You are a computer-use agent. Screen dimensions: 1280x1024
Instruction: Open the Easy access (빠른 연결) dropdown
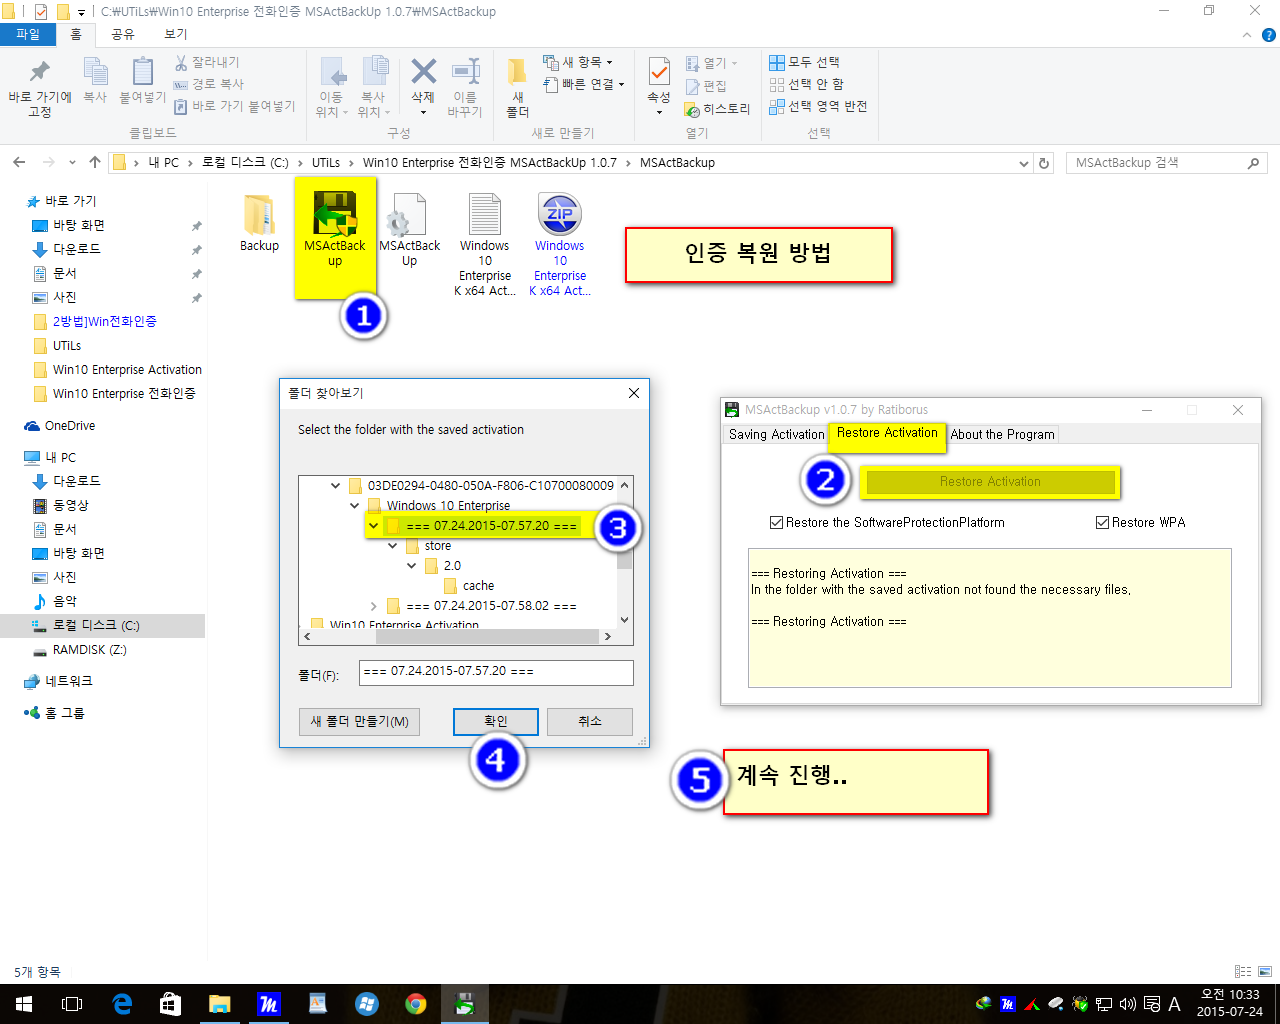point(584,84)
